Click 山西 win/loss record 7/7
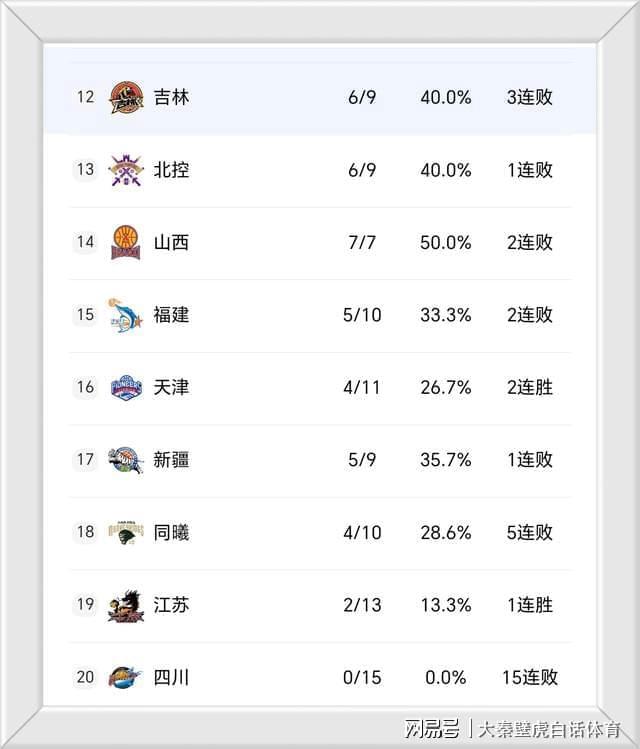This screenshot has height=749, width=640. coord(362,242)
